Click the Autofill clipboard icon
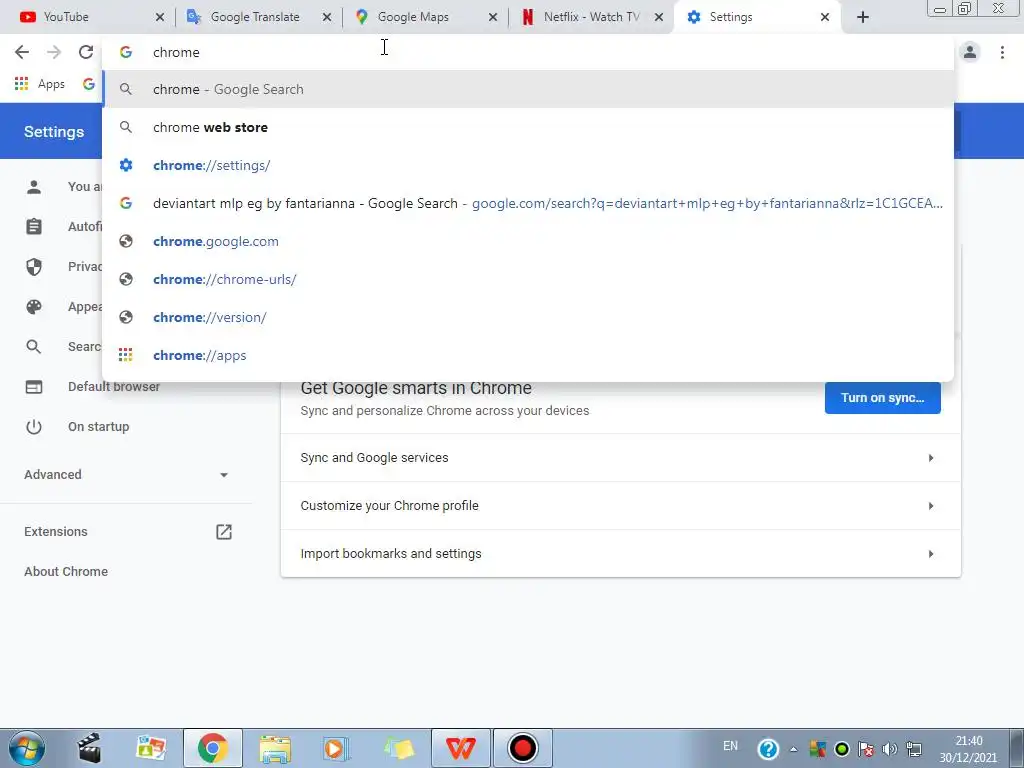Image resolution: width=1024 pixels, height=768 pixels. (x=34, y=227)
